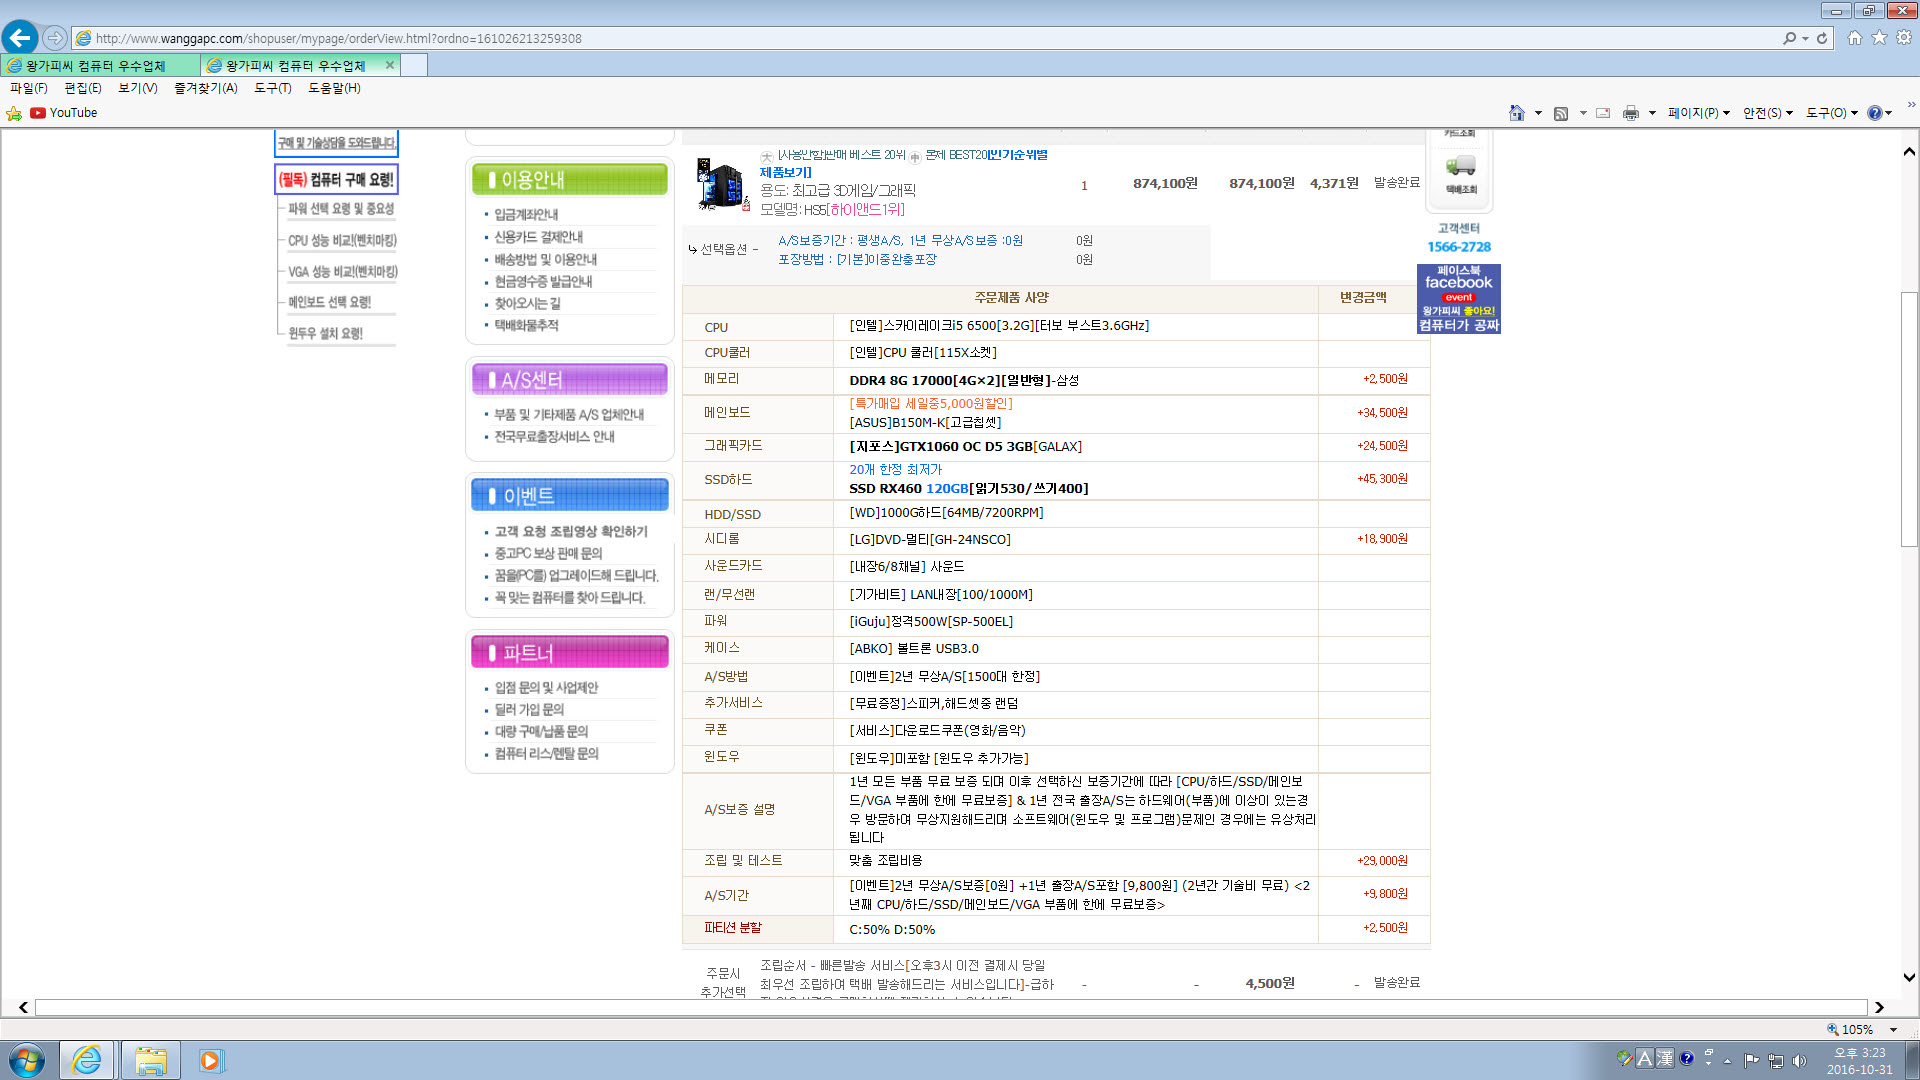Open the 도구(O) dropdown in command bar
The height and width of the screenshot is (1080, 1920).
1832,113
